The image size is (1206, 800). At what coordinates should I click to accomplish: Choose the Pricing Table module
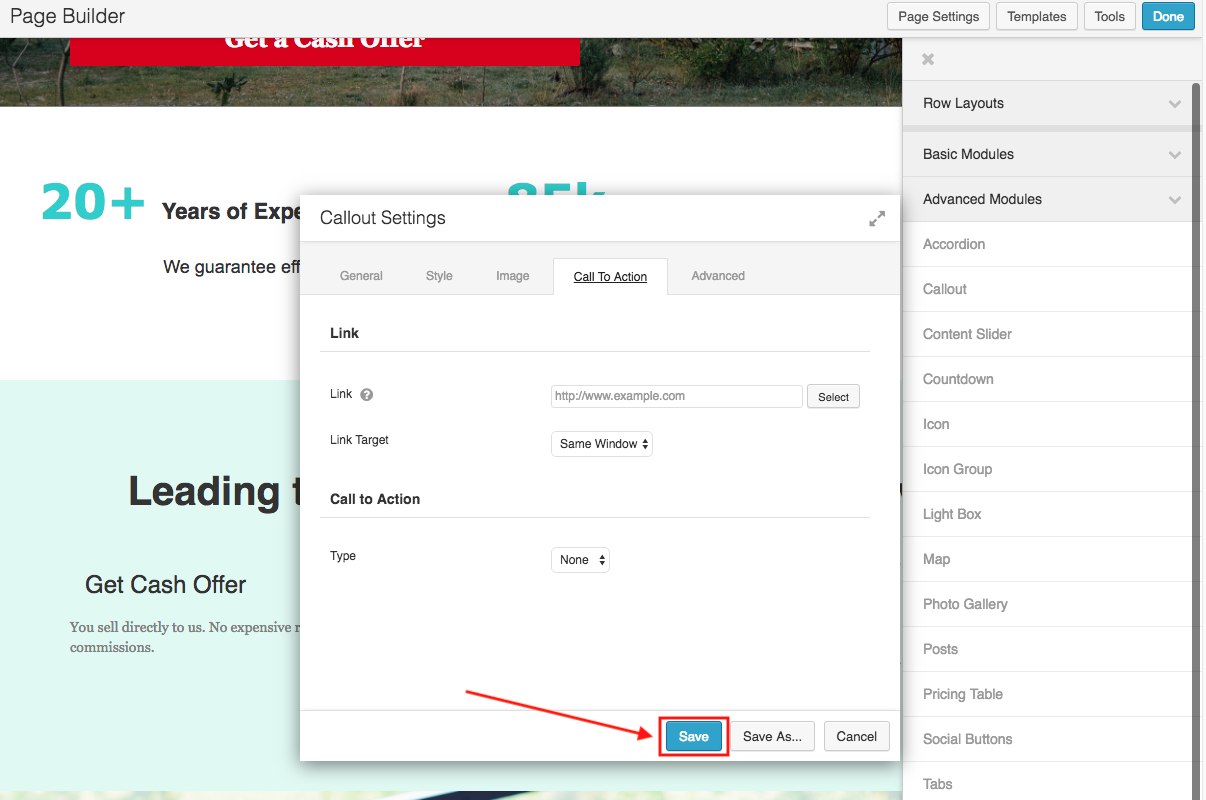1047,694
